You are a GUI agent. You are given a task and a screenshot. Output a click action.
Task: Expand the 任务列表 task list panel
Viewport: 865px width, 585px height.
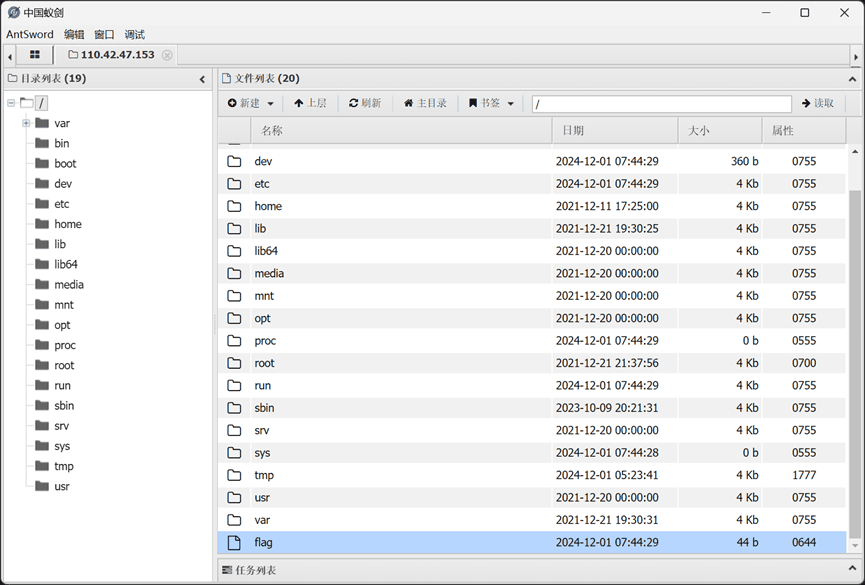pyautogui.click(x=852, y=568)
